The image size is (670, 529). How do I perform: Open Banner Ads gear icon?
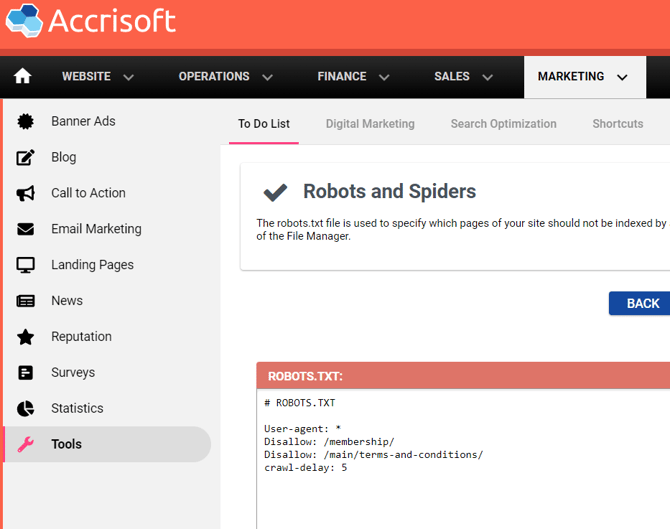coord(26,121)
